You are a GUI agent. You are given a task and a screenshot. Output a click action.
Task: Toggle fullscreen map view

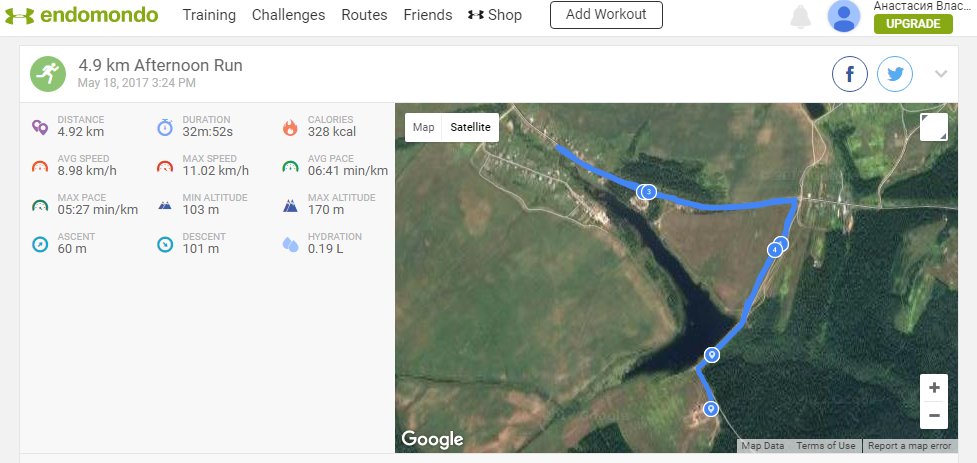pyautogui.click(x=934, y=127)
